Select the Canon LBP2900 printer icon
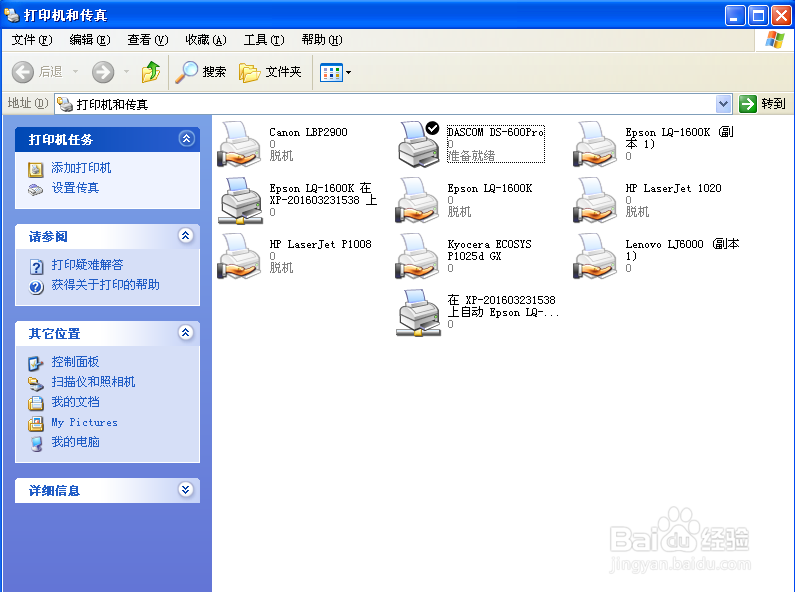795x592 pixels. click(x=239, y=144)
